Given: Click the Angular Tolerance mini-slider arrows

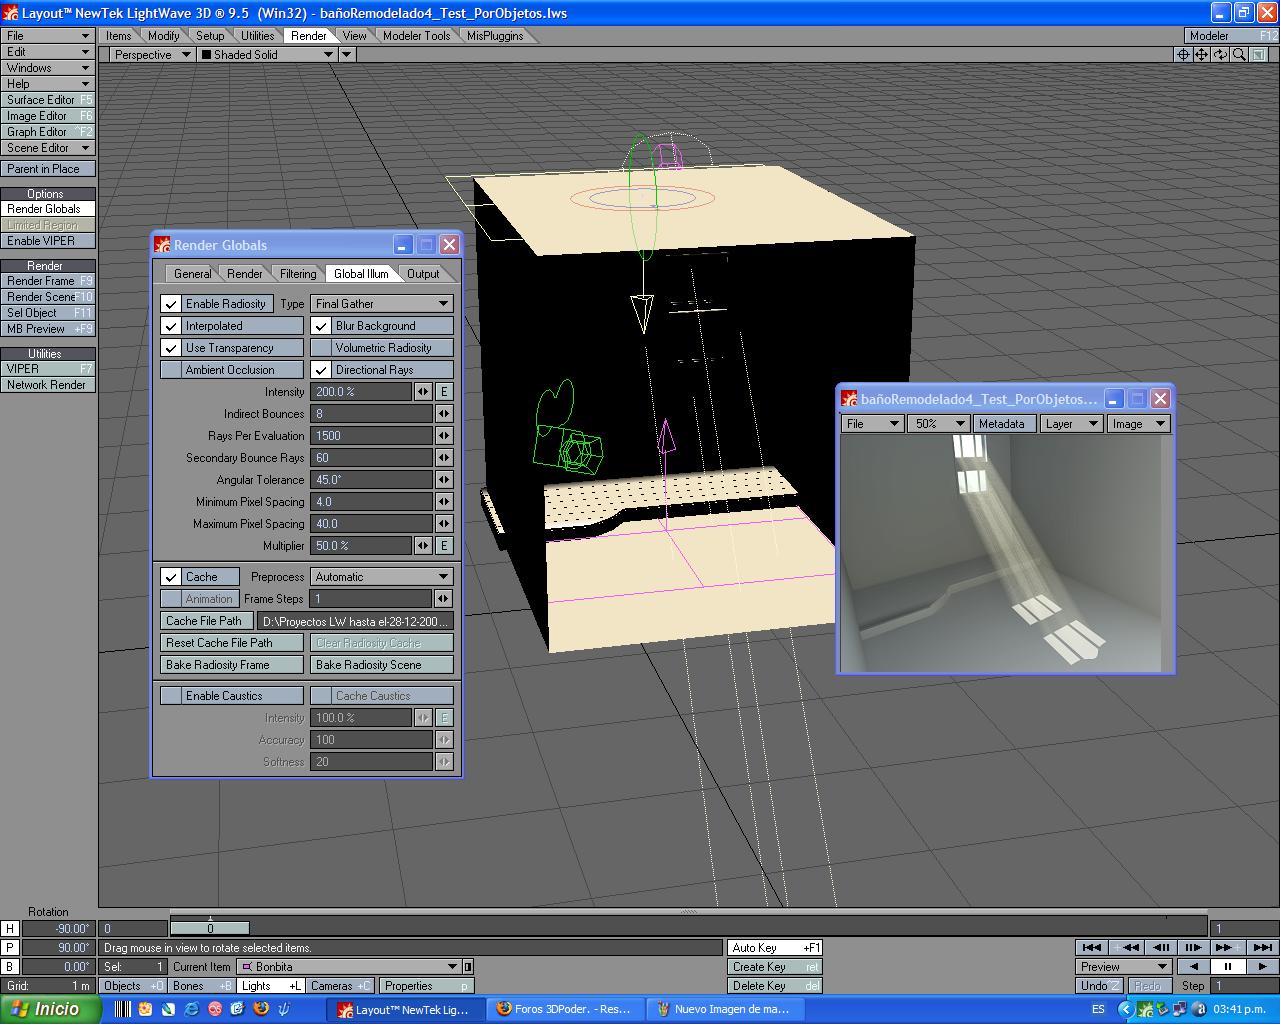Looking at the screenshot, I should tap(444, 480).
